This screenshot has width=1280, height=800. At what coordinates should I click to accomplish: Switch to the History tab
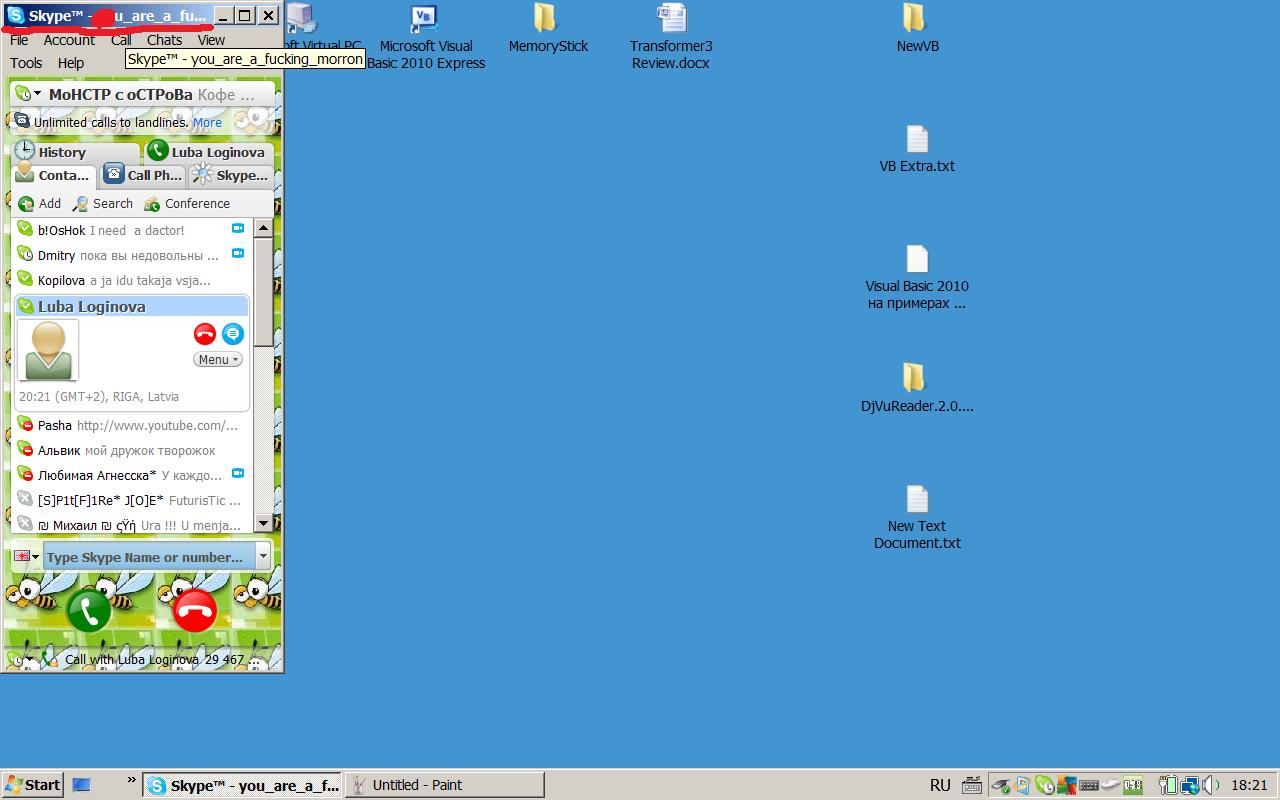[62, 152]
